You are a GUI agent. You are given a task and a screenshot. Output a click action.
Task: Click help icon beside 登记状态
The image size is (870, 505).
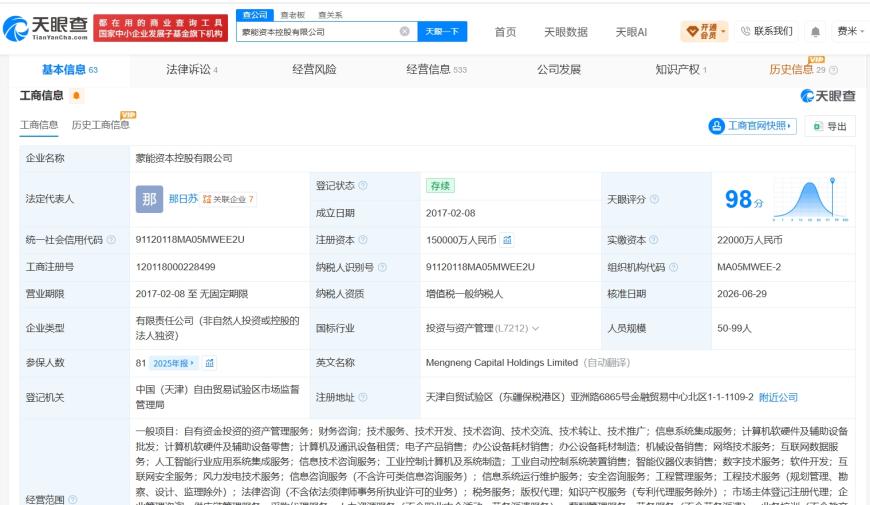click(x=363, y=185)
